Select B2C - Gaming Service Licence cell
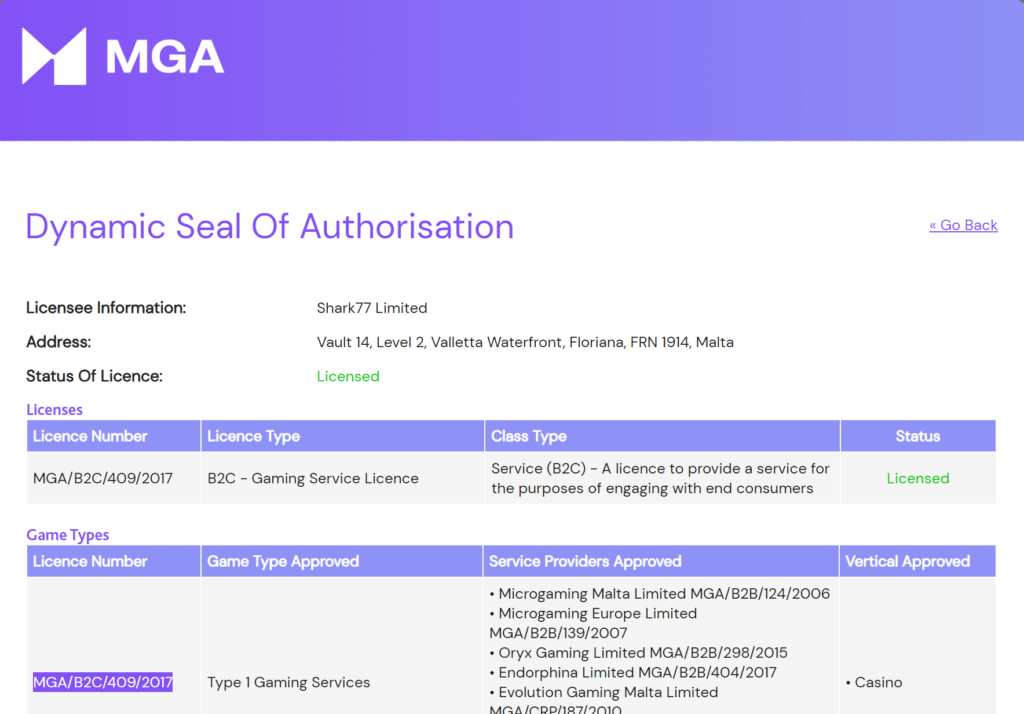Image resolution: width=1024 pixels, height=714 pixels. point(313,478)
